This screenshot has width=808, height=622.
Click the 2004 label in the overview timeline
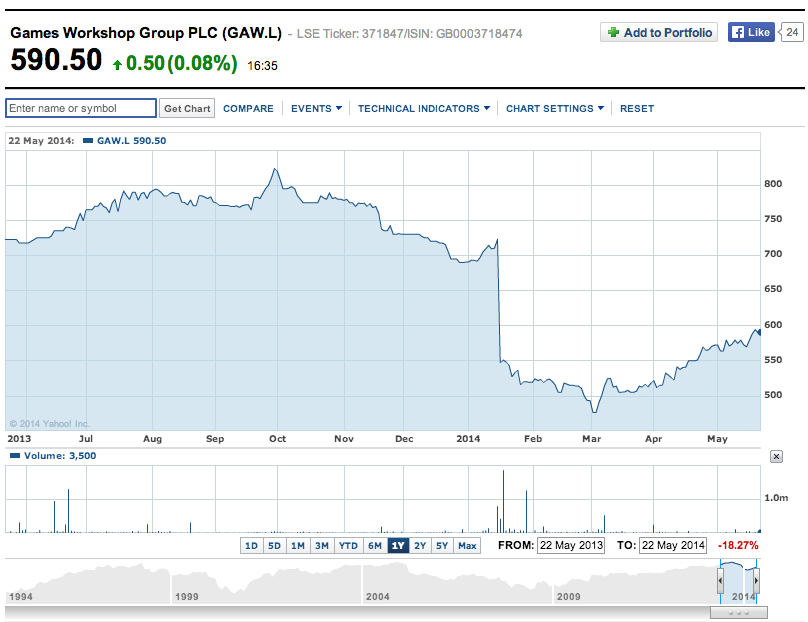(x=378, y=596)
